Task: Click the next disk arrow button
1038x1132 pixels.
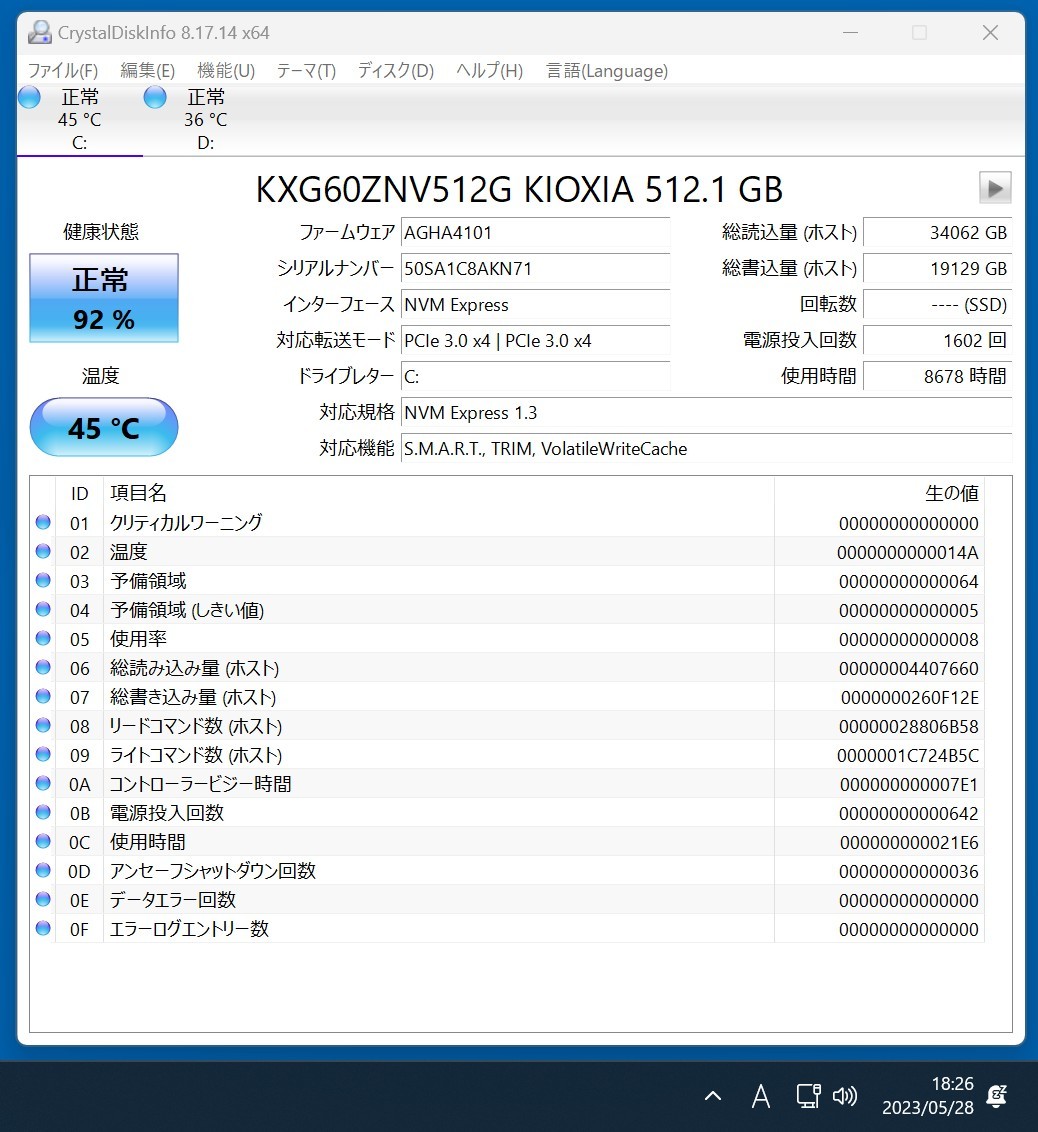Action: (x=995, y=188)
